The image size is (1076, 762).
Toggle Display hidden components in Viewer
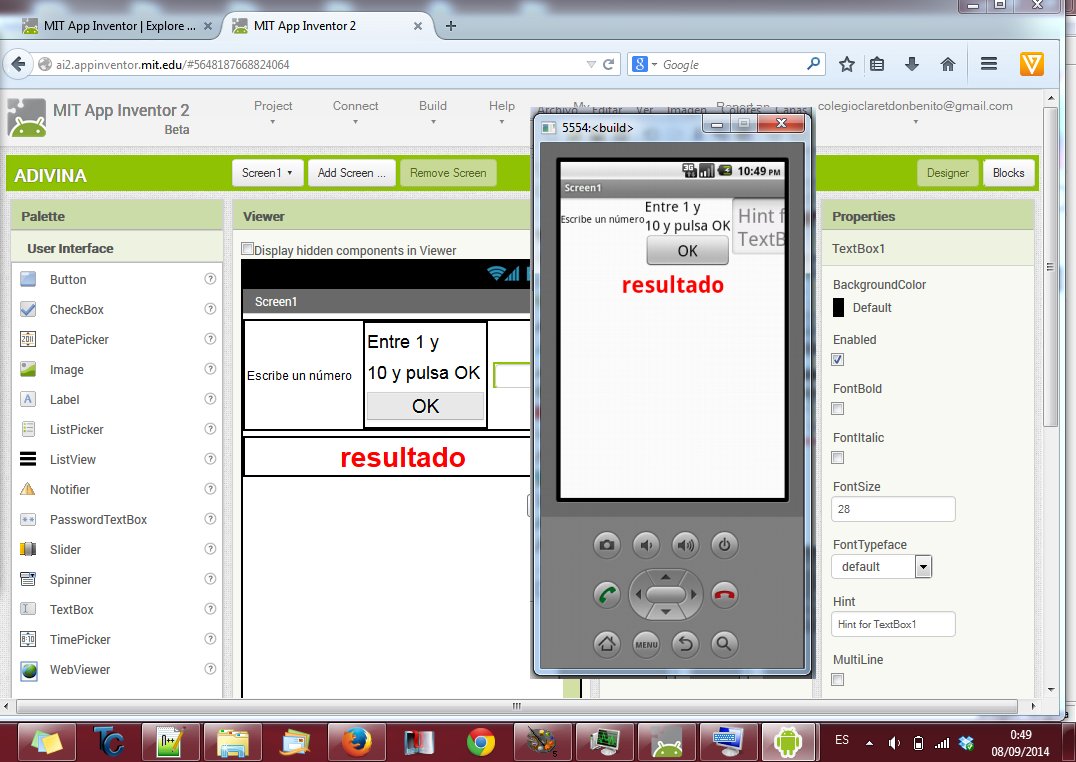pyautogui.click(x=248, y=249)
